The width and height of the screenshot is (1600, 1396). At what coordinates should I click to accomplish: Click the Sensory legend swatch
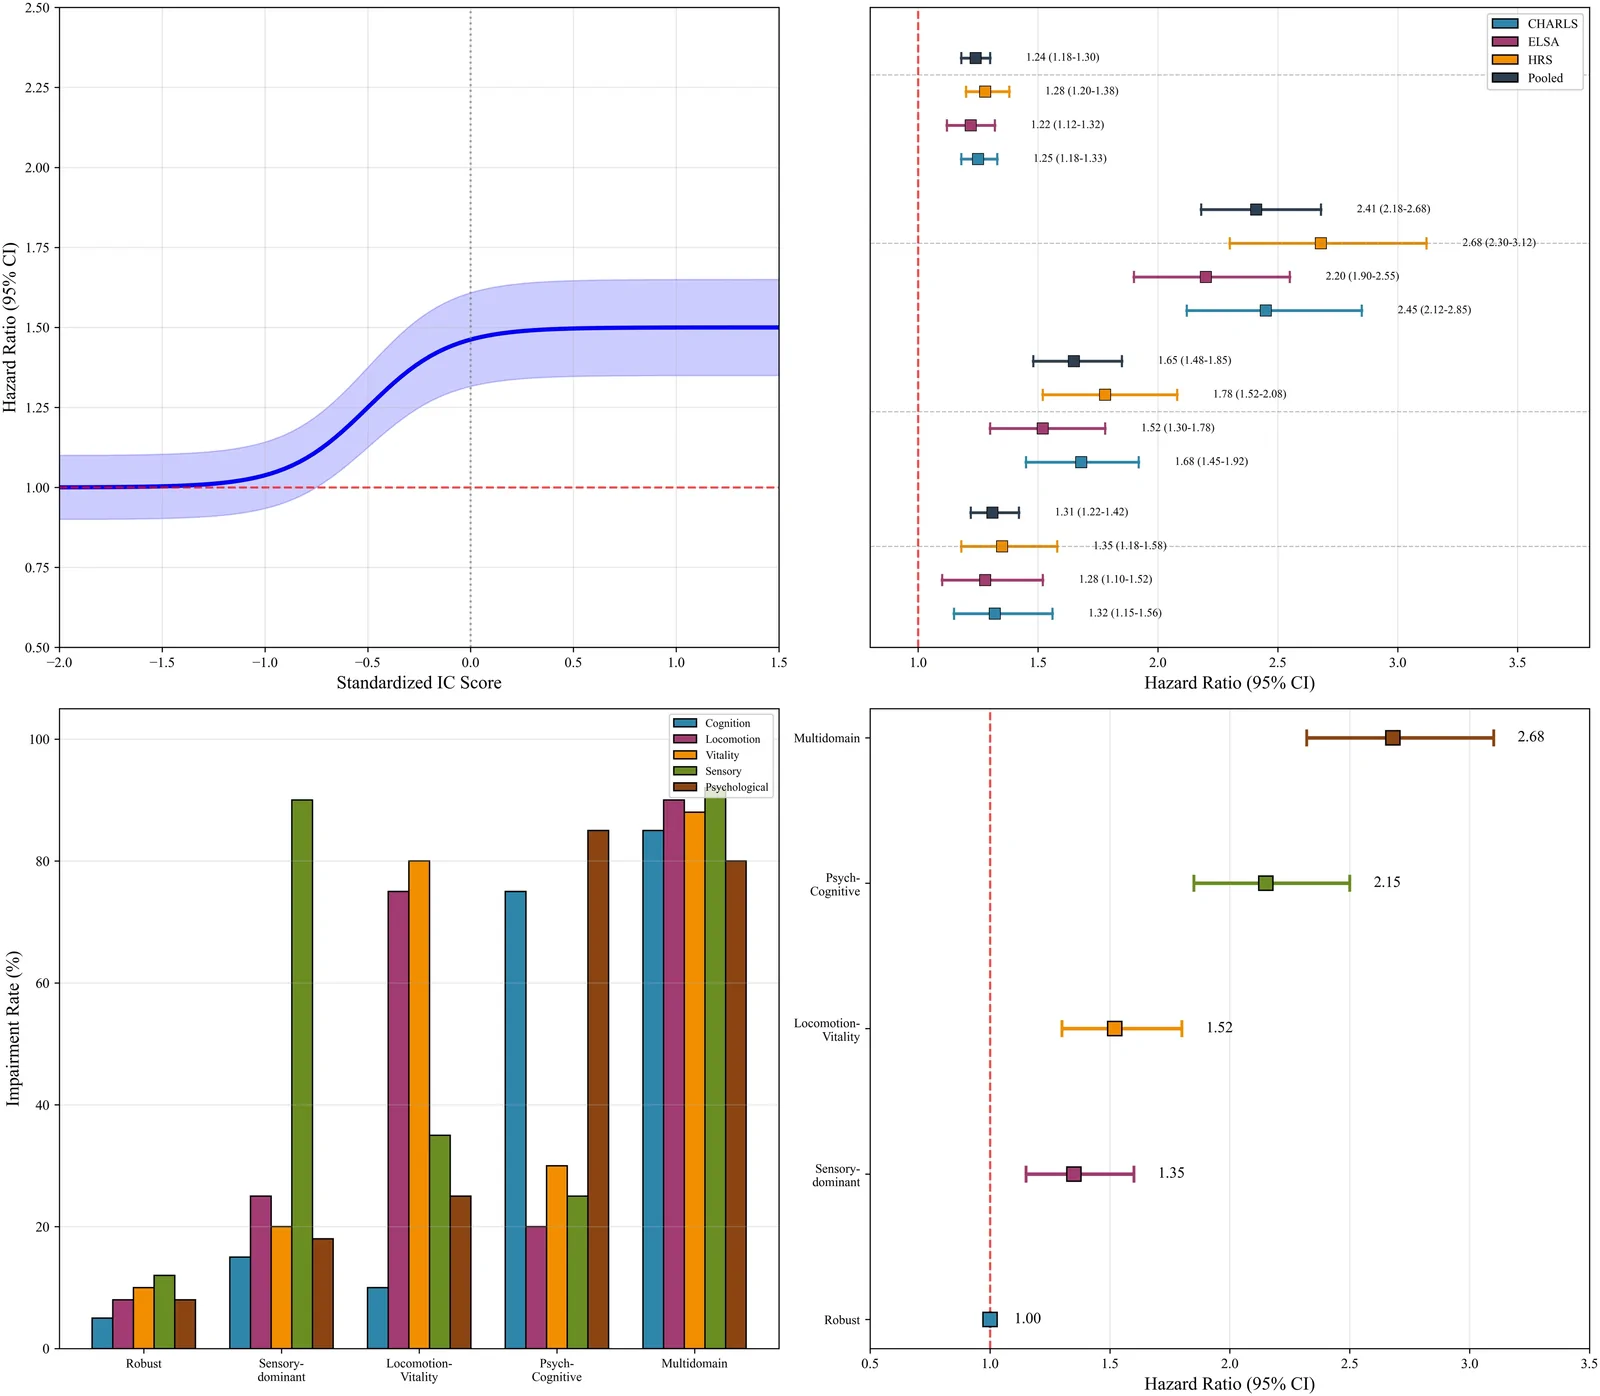(685, 771)
